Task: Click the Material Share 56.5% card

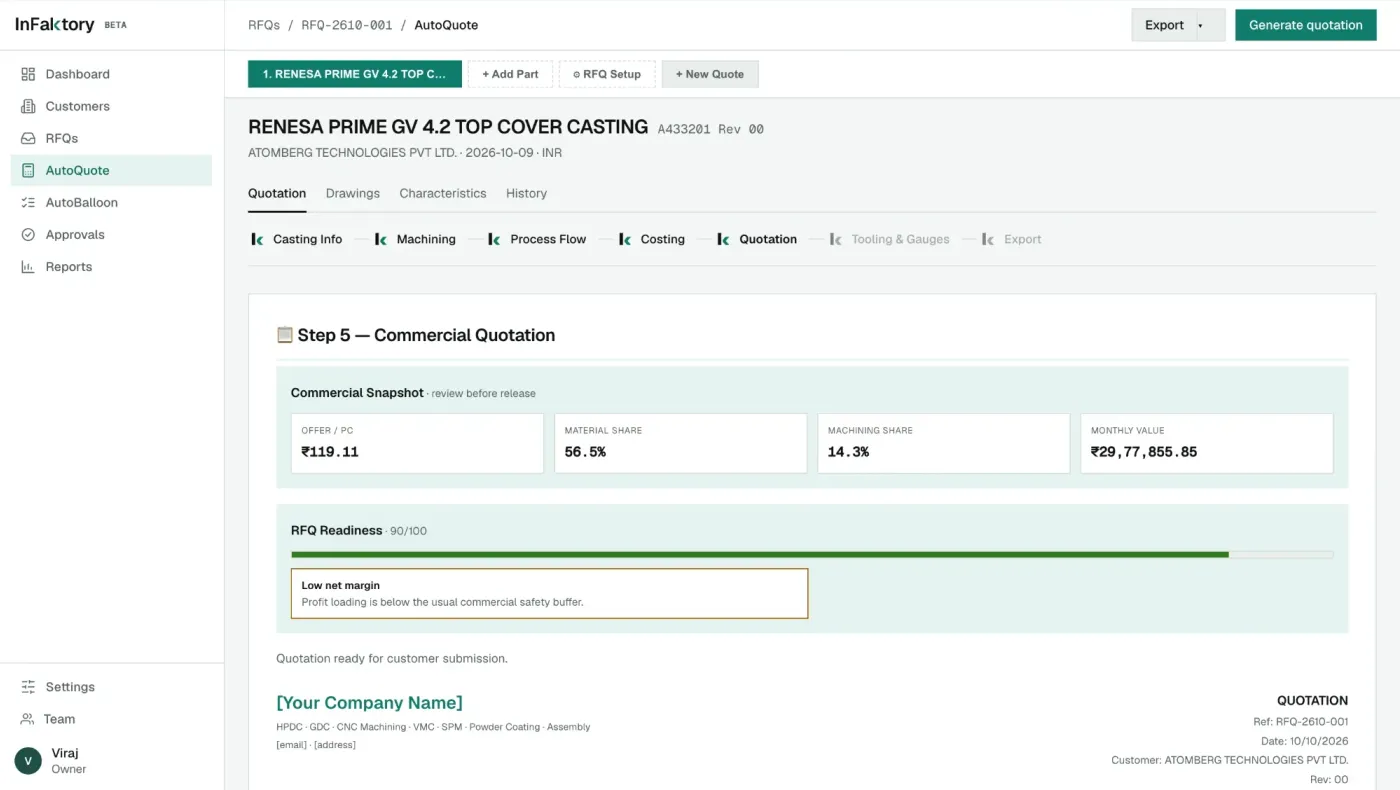Action: 680,443
